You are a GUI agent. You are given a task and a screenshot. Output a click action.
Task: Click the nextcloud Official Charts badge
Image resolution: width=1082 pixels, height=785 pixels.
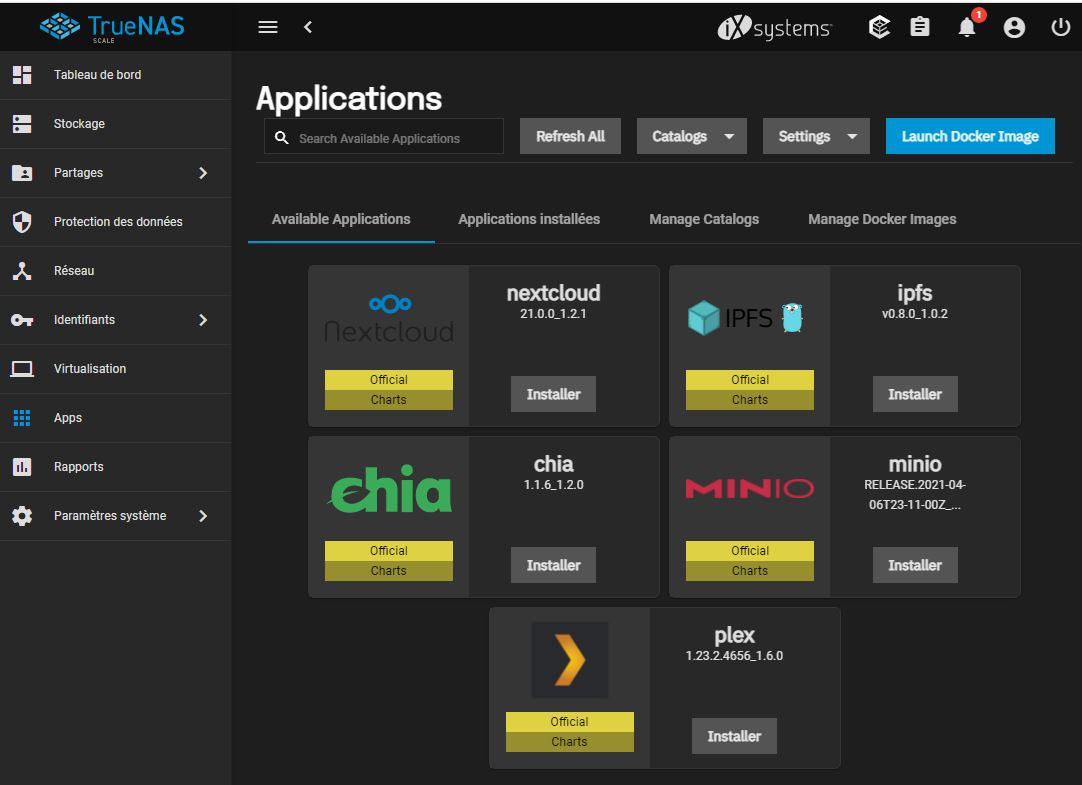(x=388, y=390)
